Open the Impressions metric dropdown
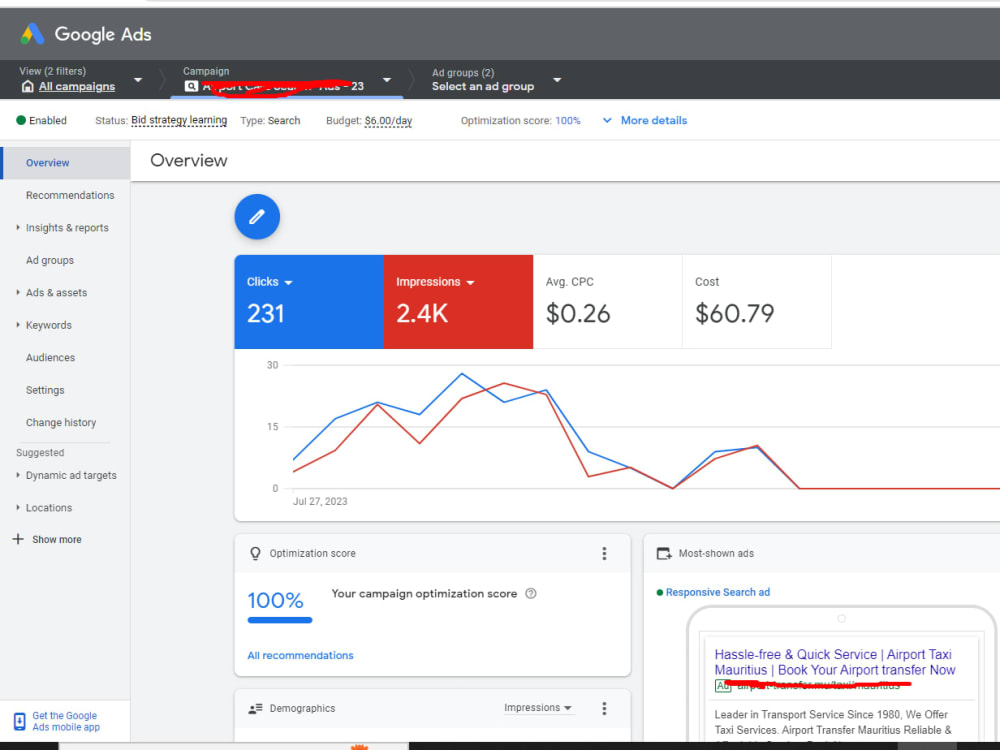 471,283
